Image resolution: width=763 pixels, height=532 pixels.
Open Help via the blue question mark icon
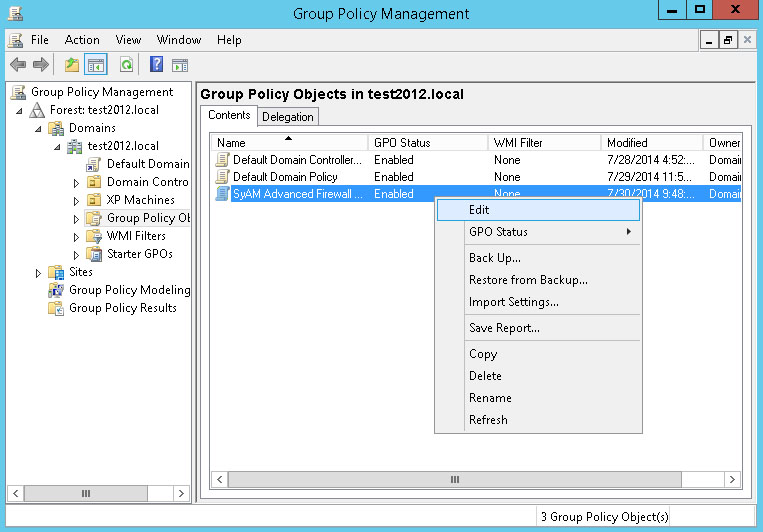(x=156, y=65)
